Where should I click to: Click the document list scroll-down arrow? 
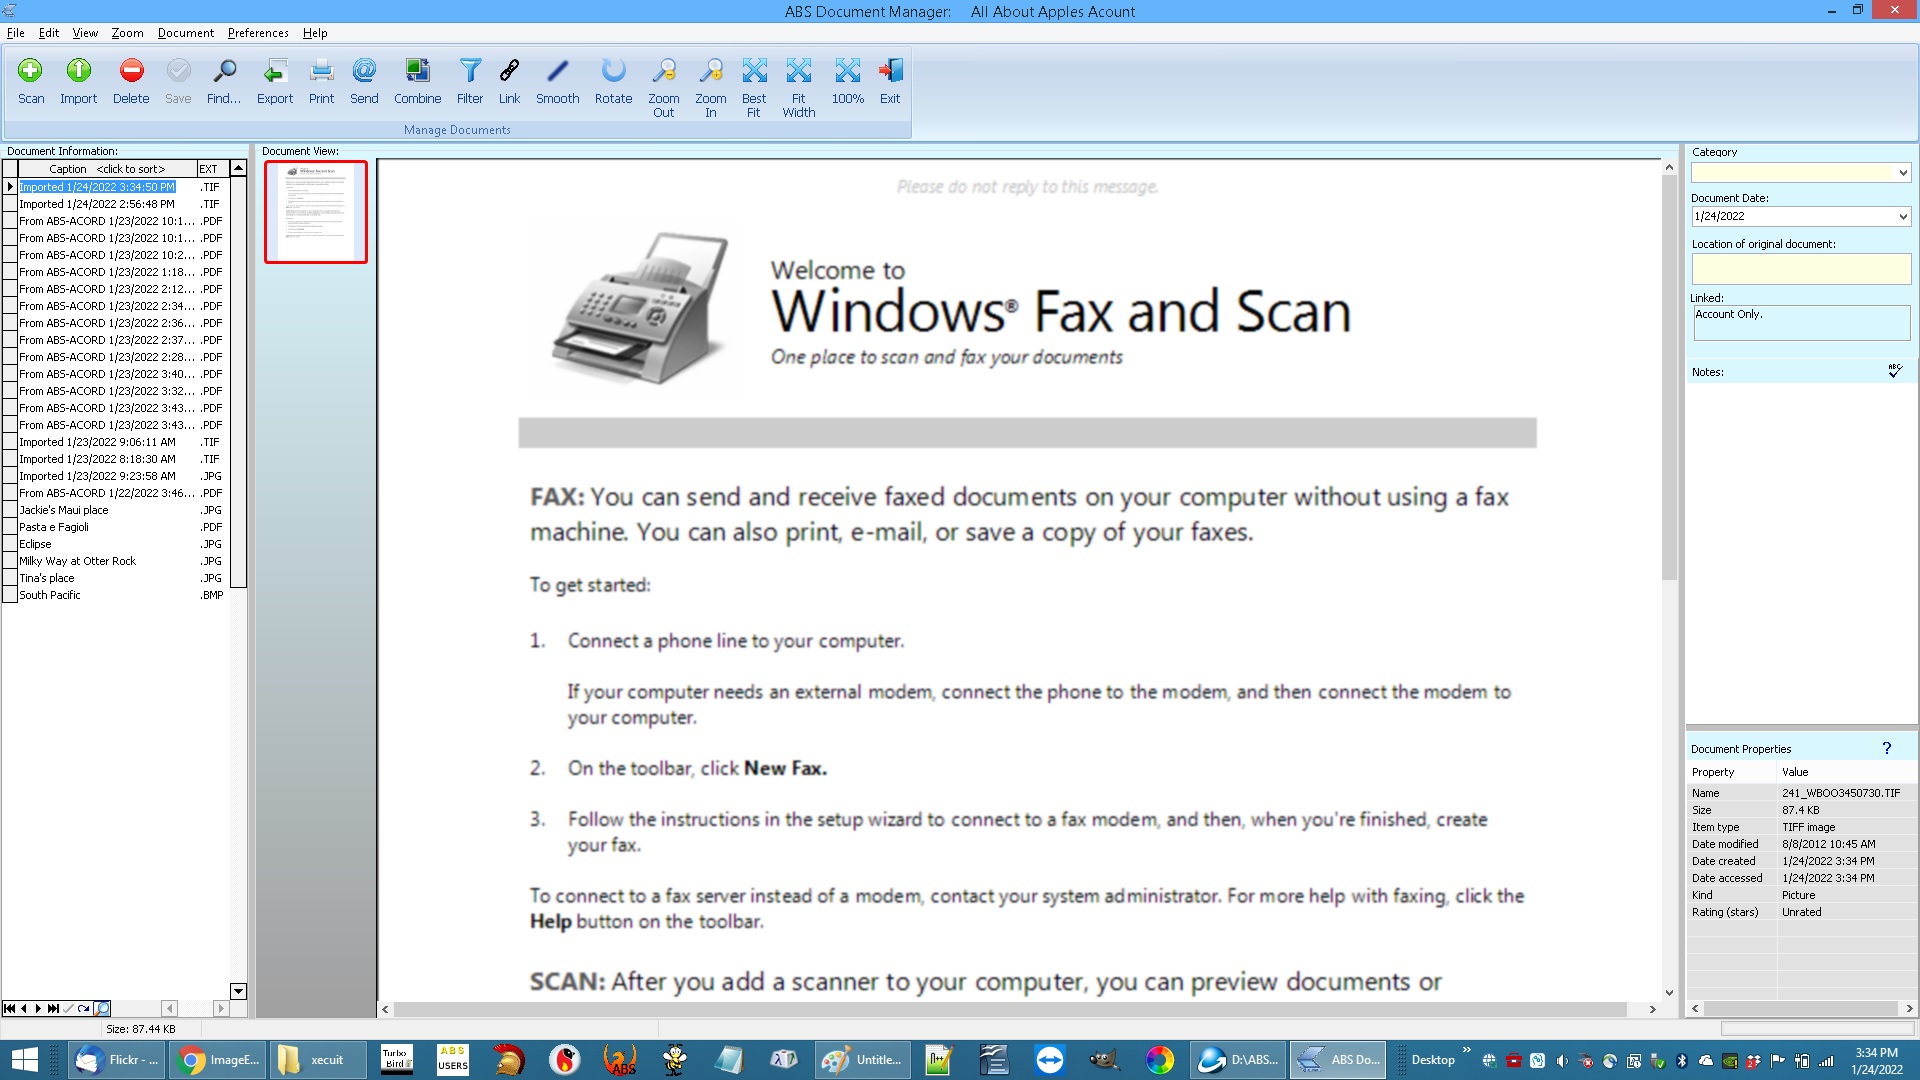coord(238,991)
